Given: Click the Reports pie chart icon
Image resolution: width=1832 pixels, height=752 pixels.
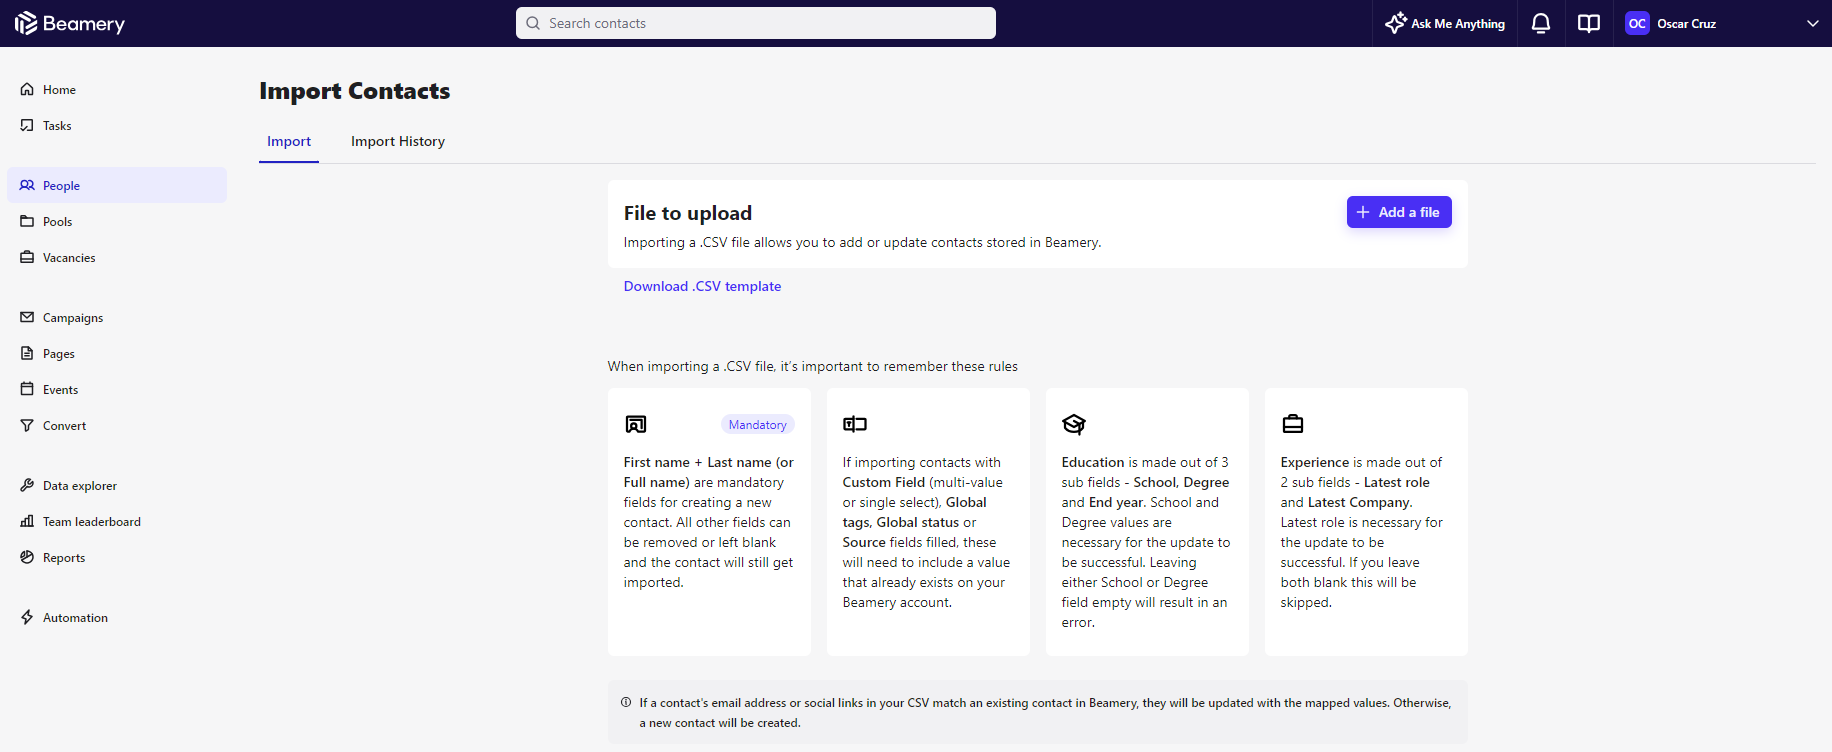Looking at the screenshot, I should [27, 557].
